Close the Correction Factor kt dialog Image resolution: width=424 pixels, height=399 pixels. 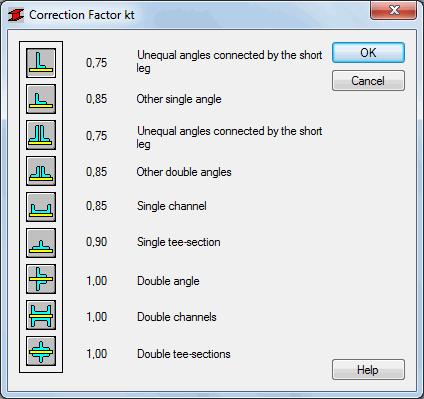[x=393, y=10]
